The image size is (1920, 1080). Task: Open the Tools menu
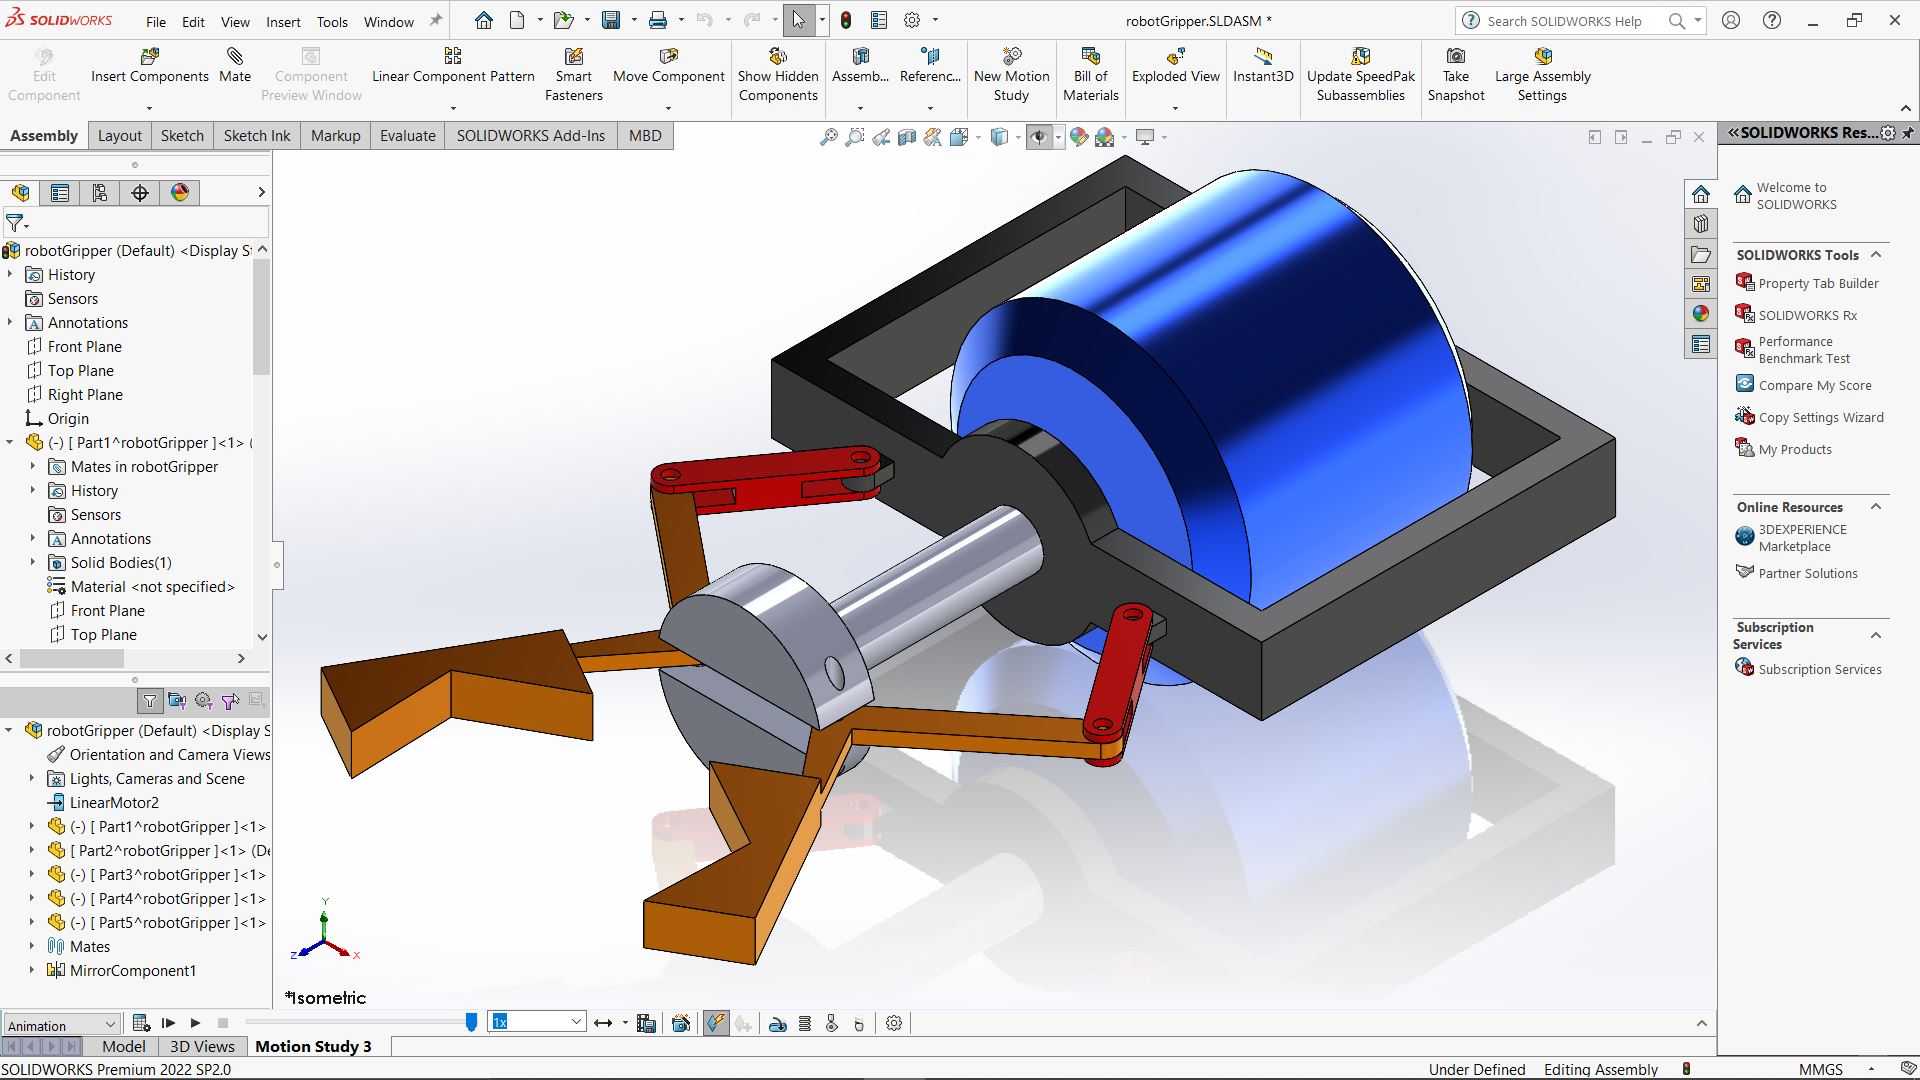[332, 21]
